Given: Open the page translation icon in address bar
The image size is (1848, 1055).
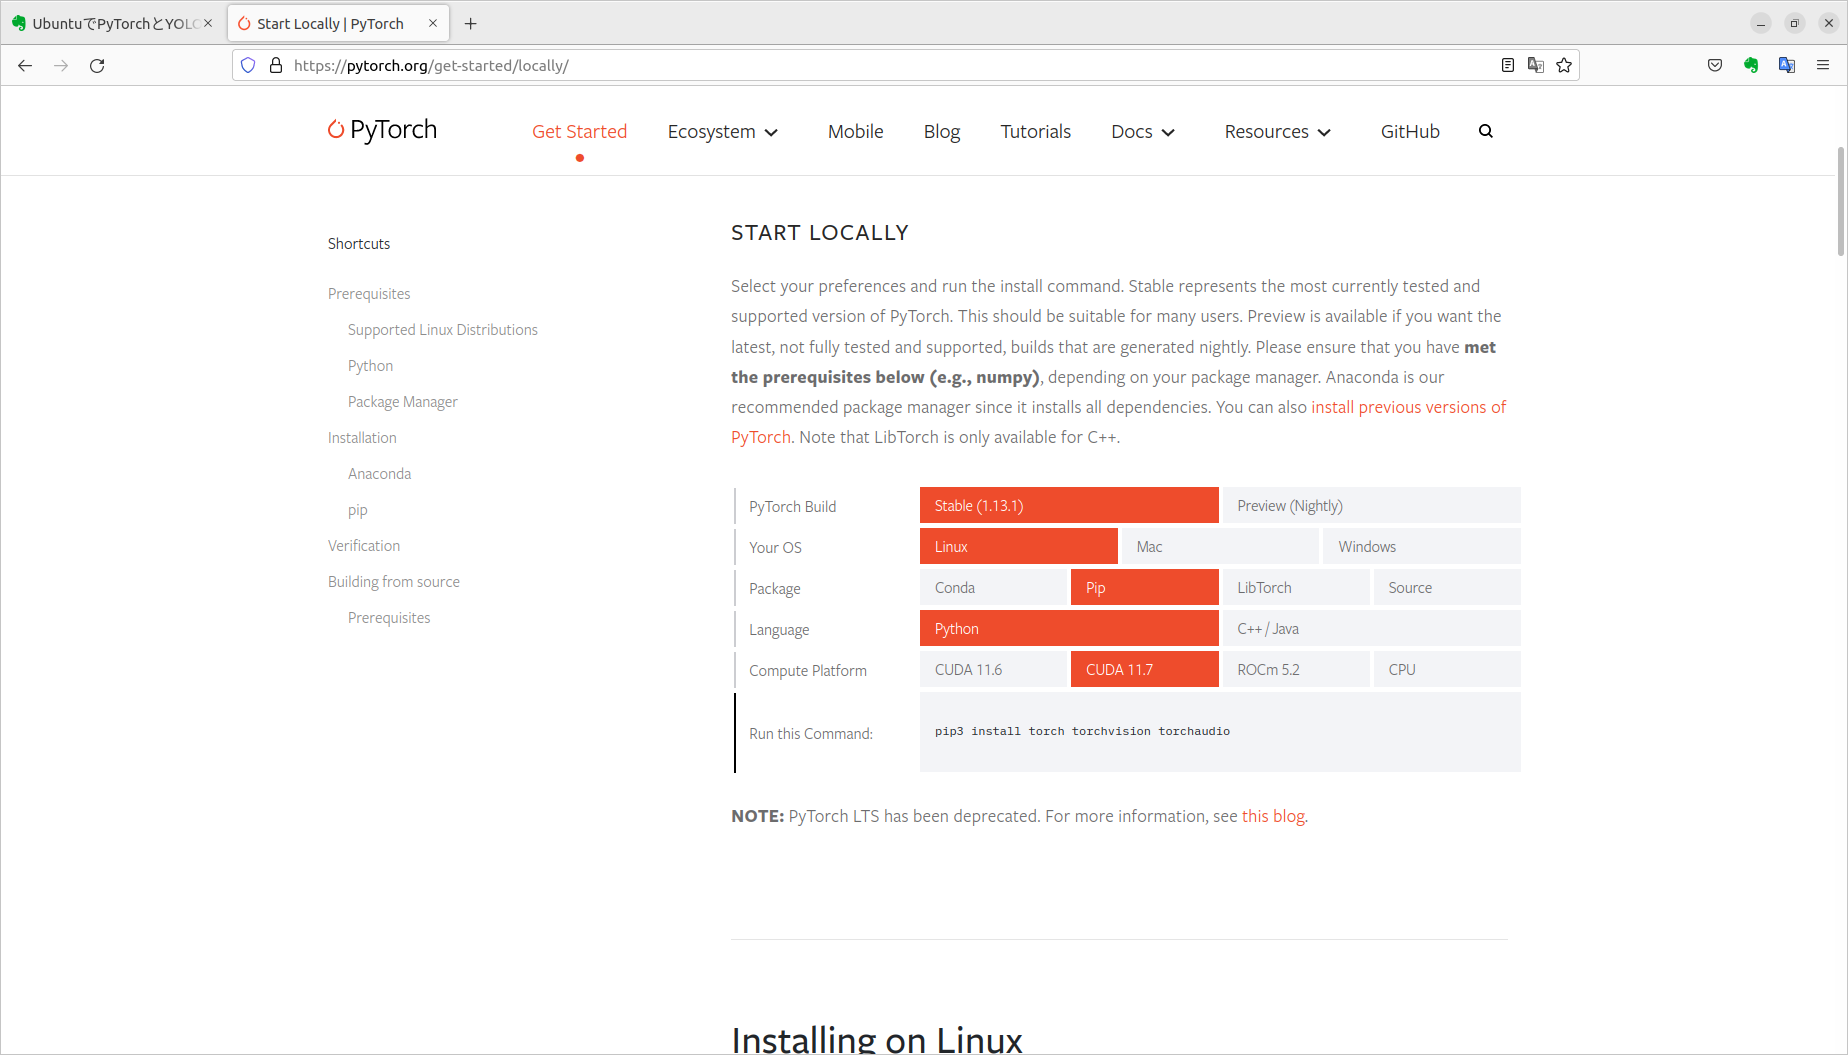Looking at the screenshot, I should [x=1536, y=65].
